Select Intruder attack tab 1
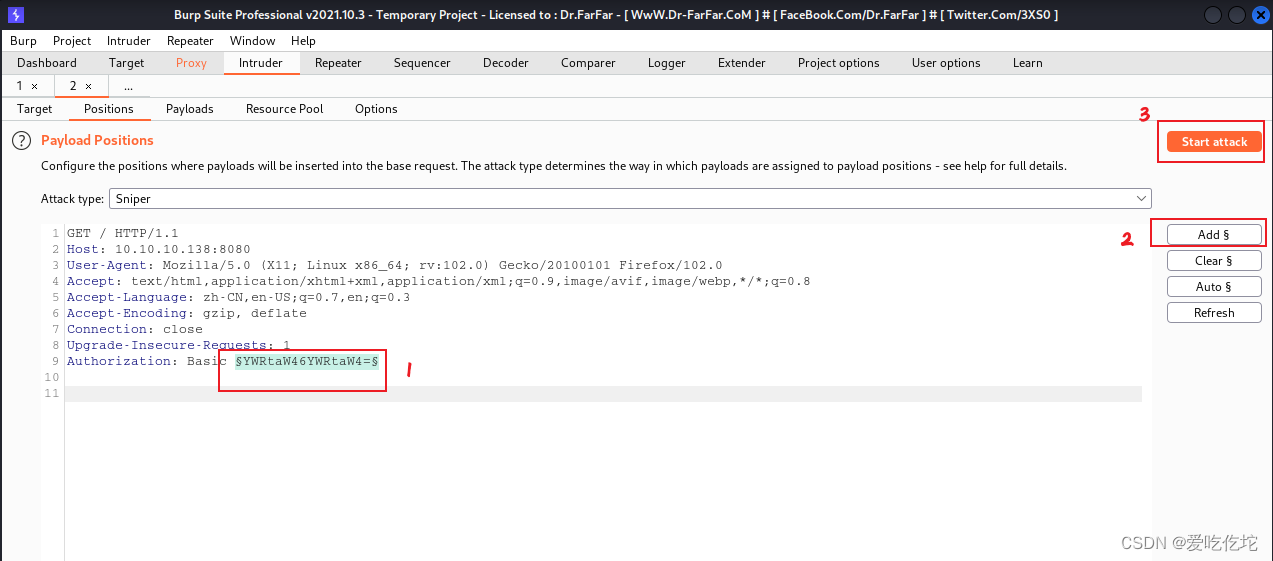Viewport: 1273px width, 561px height. (x=20, y=86)
